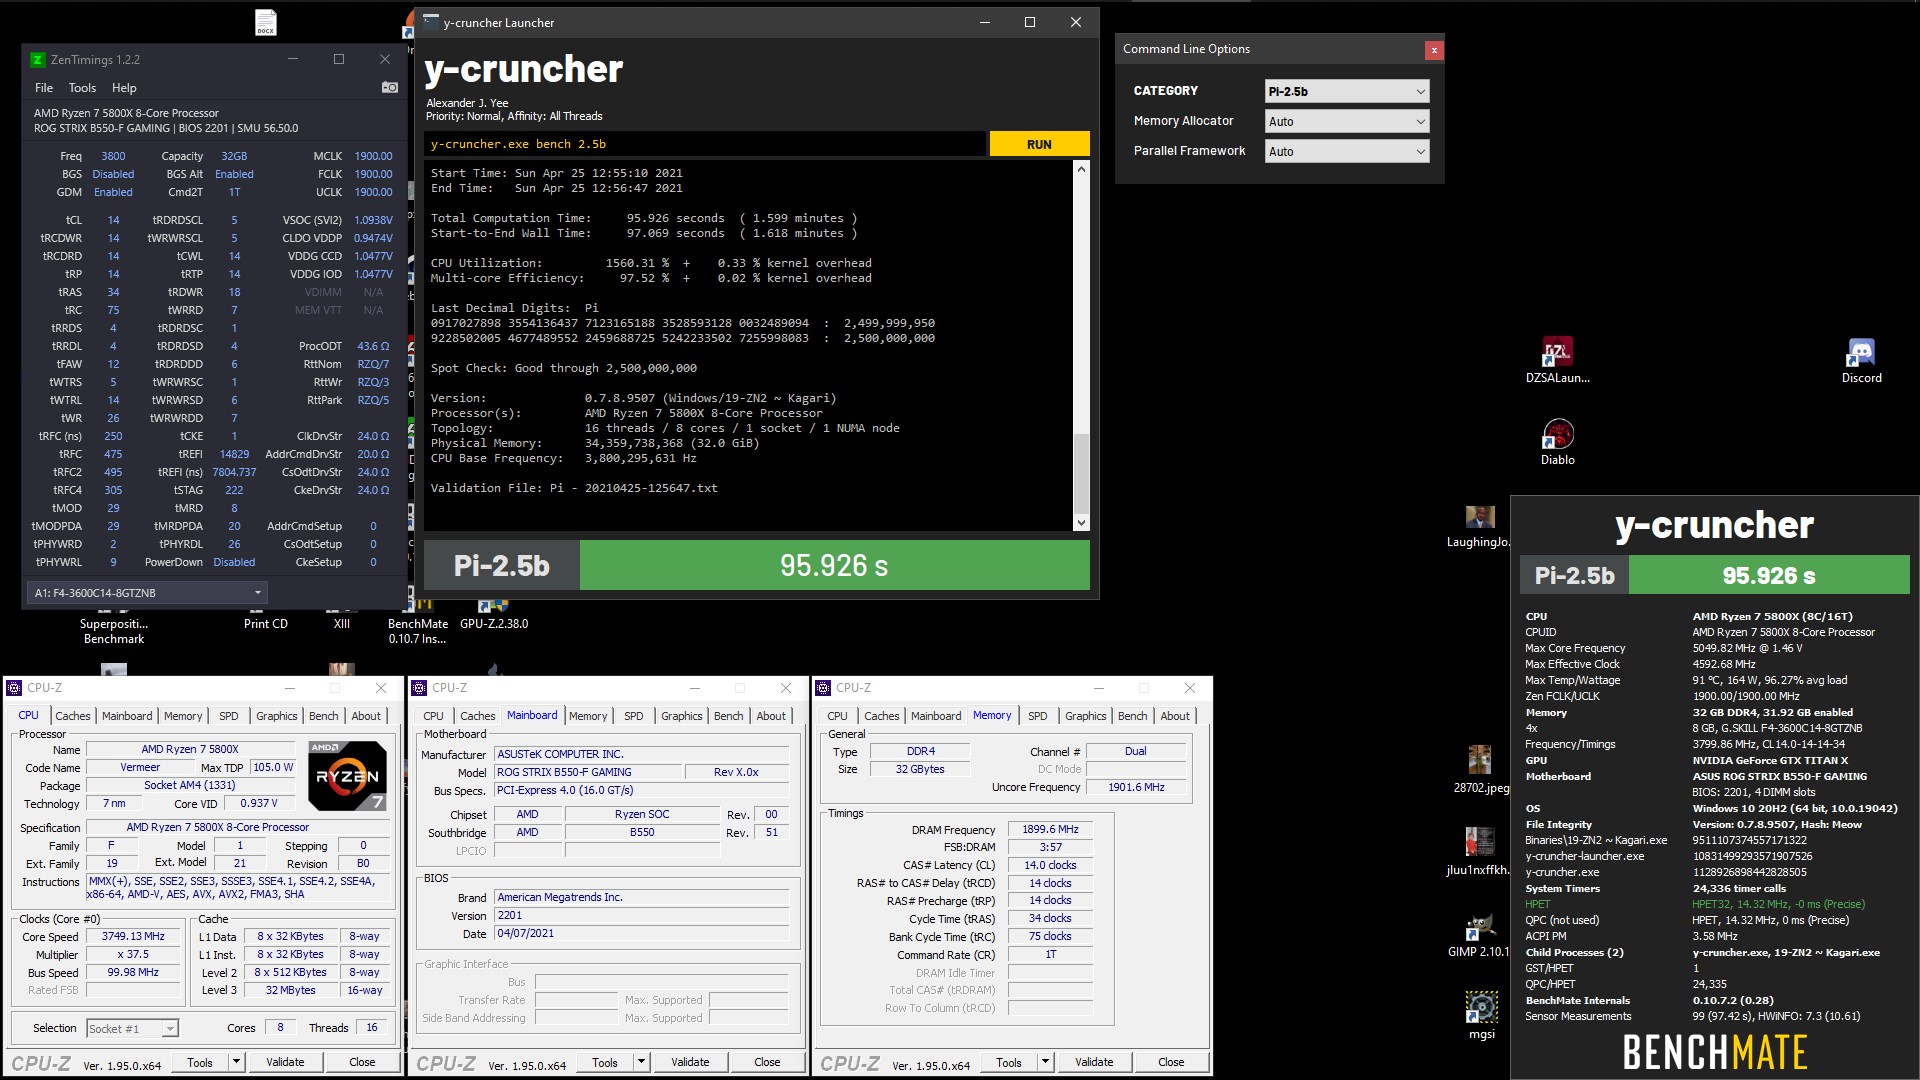
Task: Open the CATEGORY Pi-2.5b dropdown
Action: pos(1346,91)
